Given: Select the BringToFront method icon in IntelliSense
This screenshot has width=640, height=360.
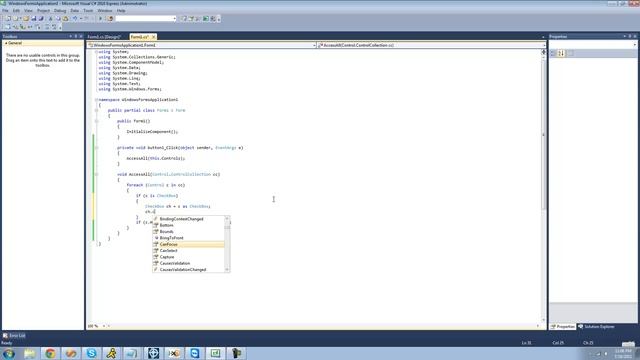Looking at the screenshot, I should click(156, 238).
